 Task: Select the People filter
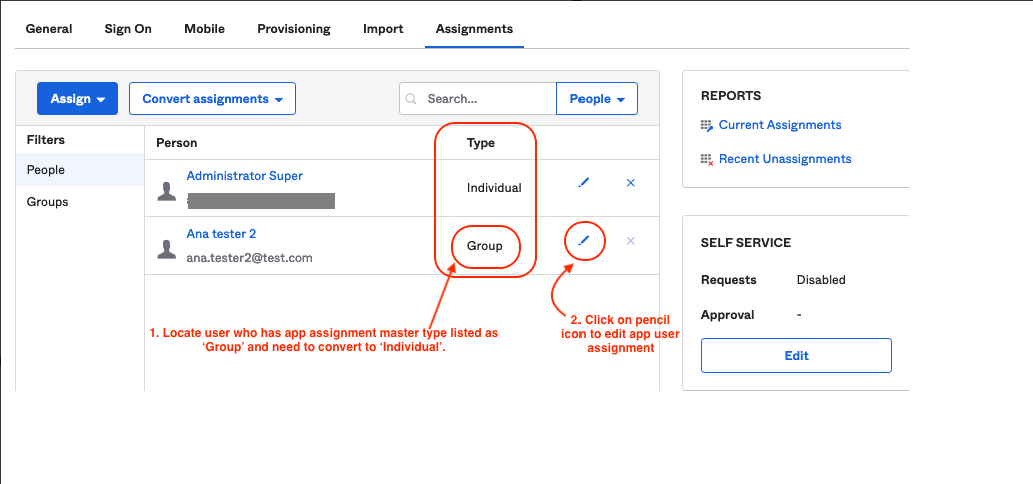pyautogui.click(x=80, y=170)
